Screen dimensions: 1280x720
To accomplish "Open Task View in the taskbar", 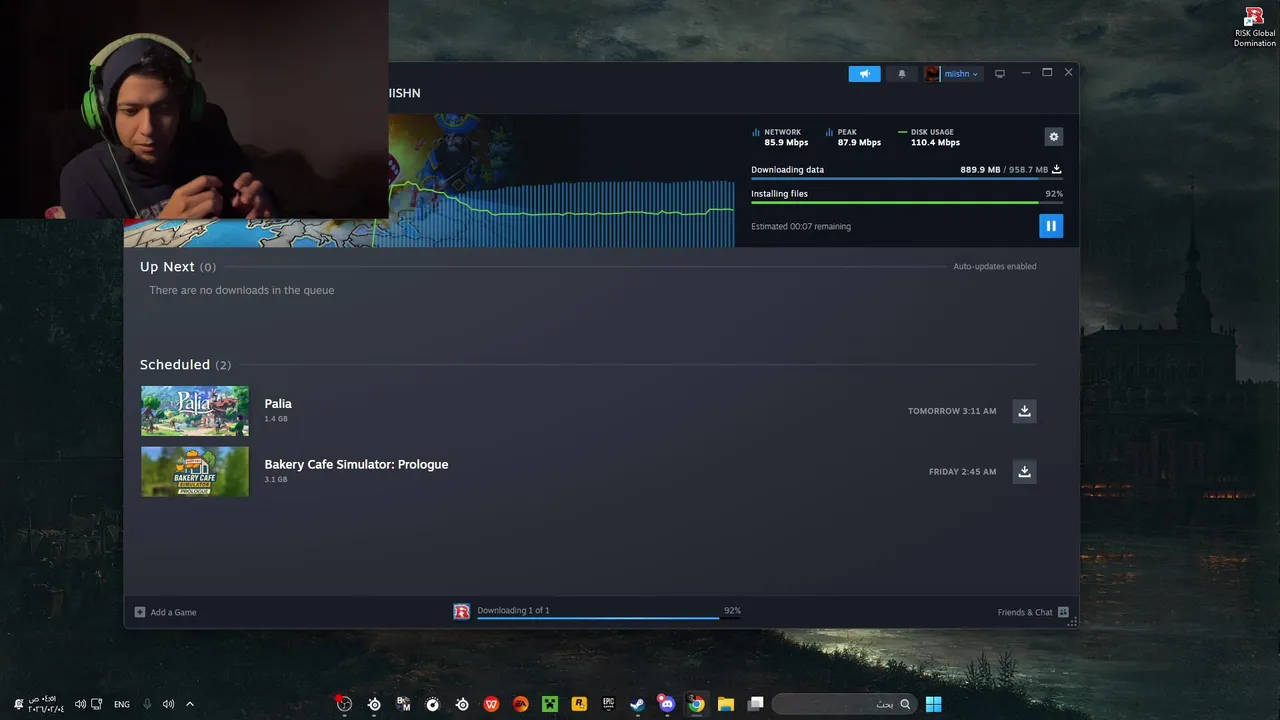I will tap(756, 704).
